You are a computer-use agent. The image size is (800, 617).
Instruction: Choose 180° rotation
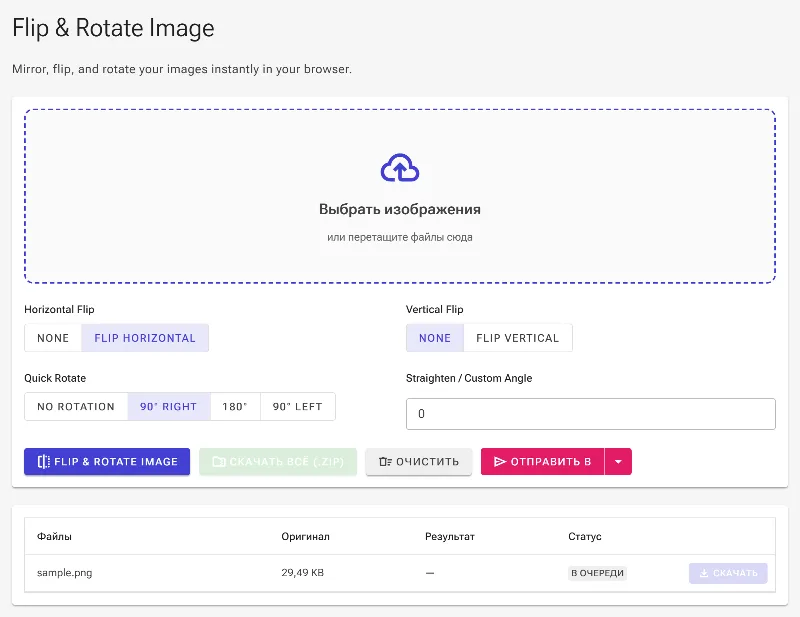(235, 407)
